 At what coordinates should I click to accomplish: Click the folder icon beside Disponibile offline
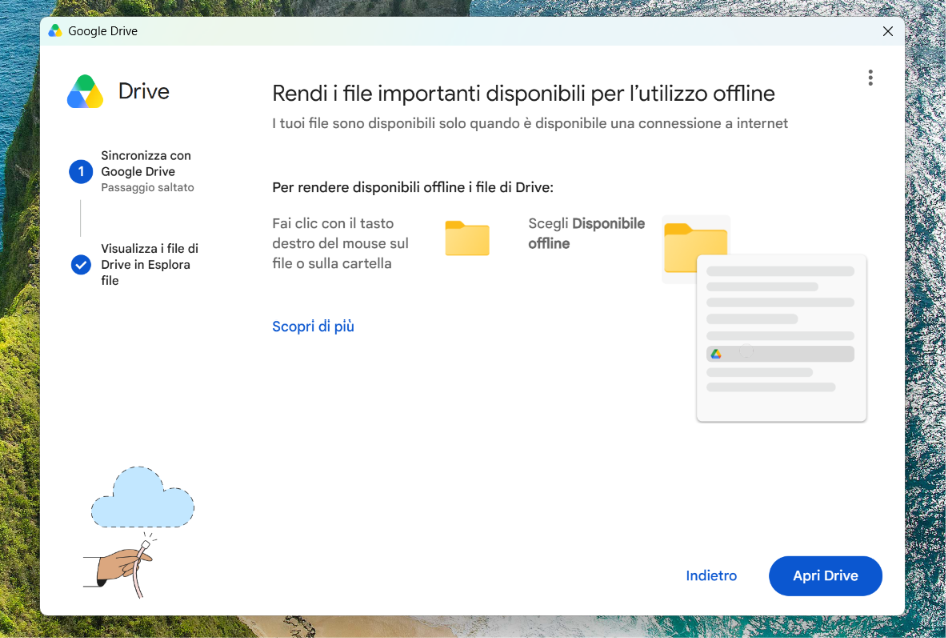[696, 247]
